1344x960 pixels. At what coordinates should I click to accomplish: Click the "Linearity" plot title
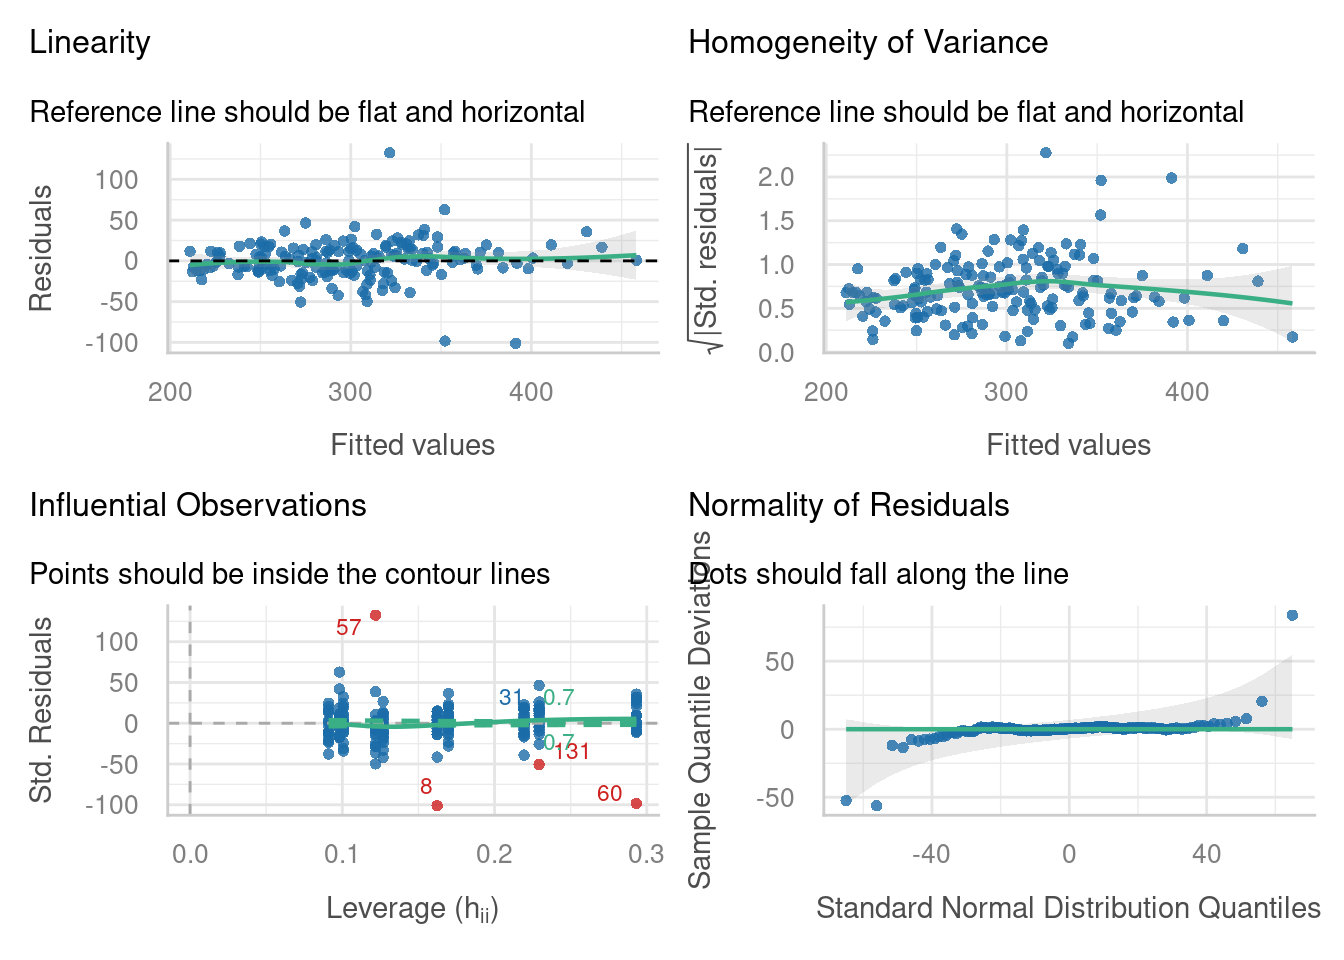tap(90, 42)
